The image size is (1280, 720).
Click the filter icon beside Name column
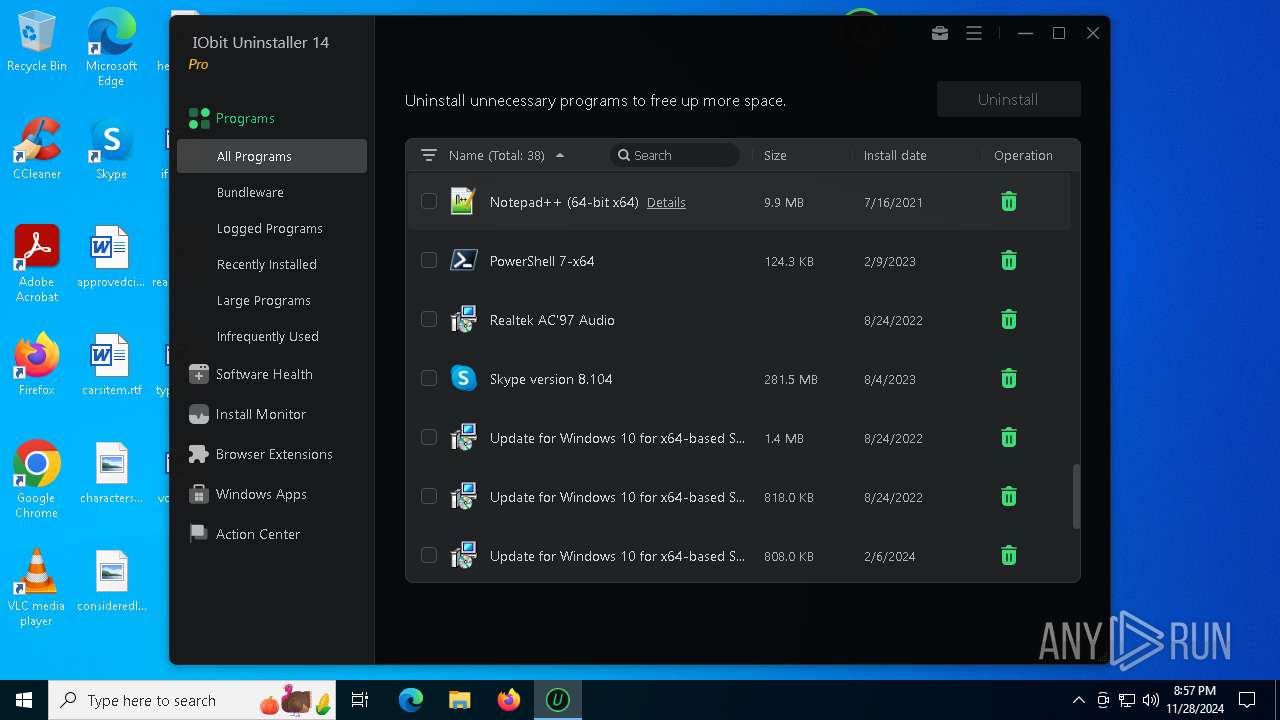[429, 155]
